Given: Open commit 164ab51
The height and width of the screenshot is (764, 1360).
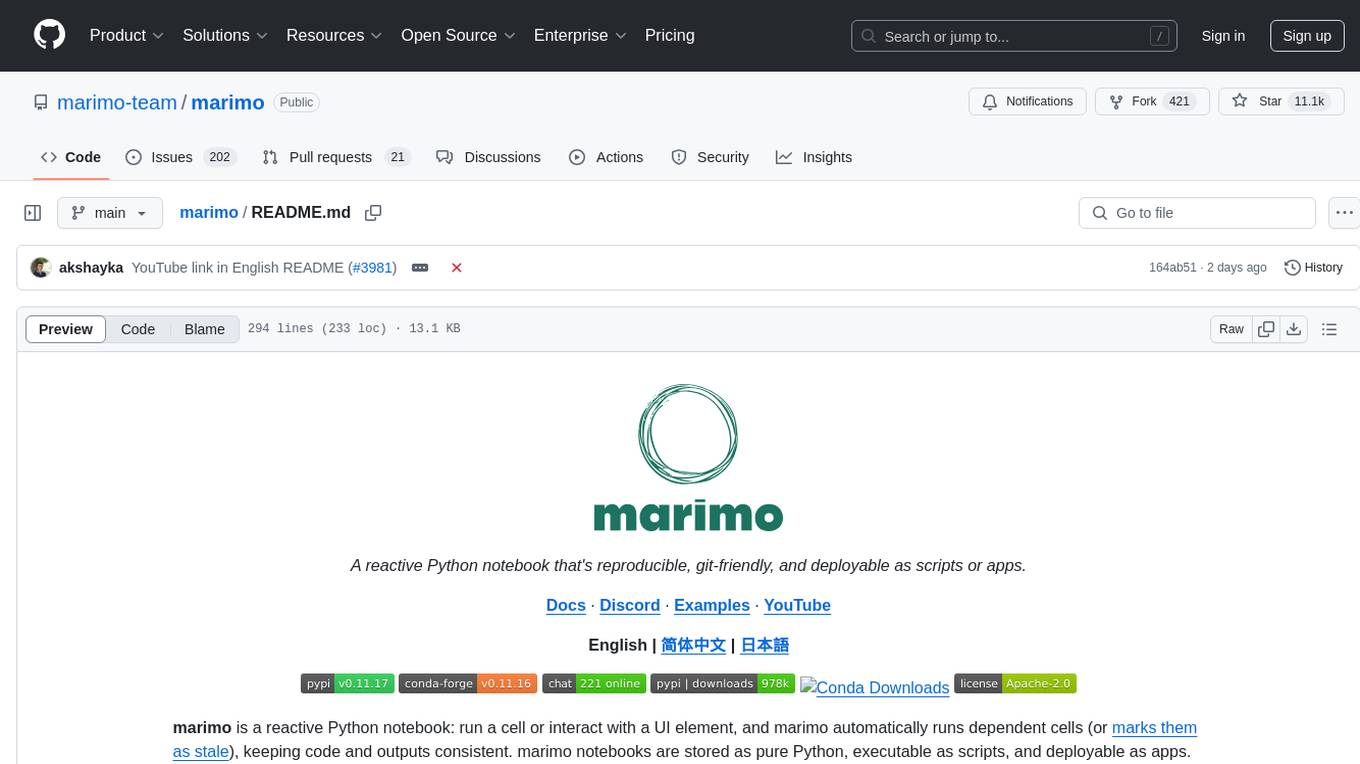Looking at the screenshot, I should tap(1172, 267).
